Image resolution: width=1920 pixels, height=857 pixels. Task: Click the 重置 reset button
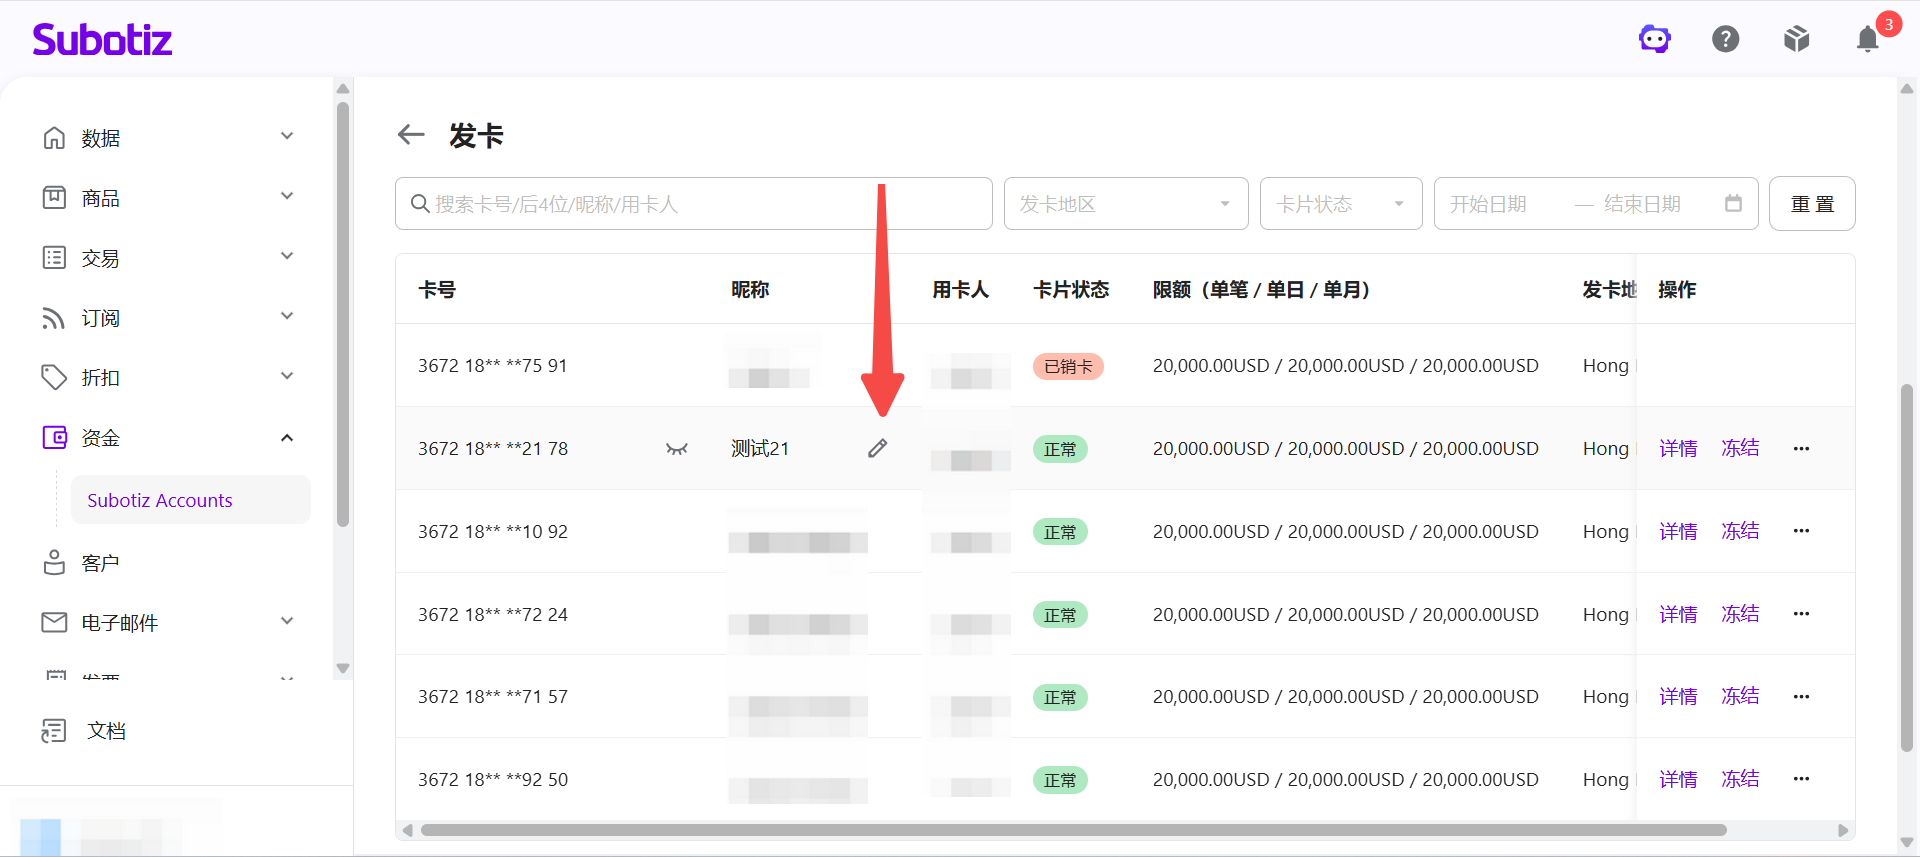[1812, 204]
